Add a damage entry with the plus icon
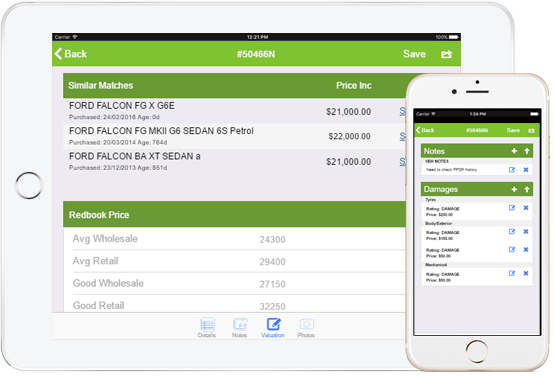This screenshot has height=376, width=555. [x=514, y=189]
